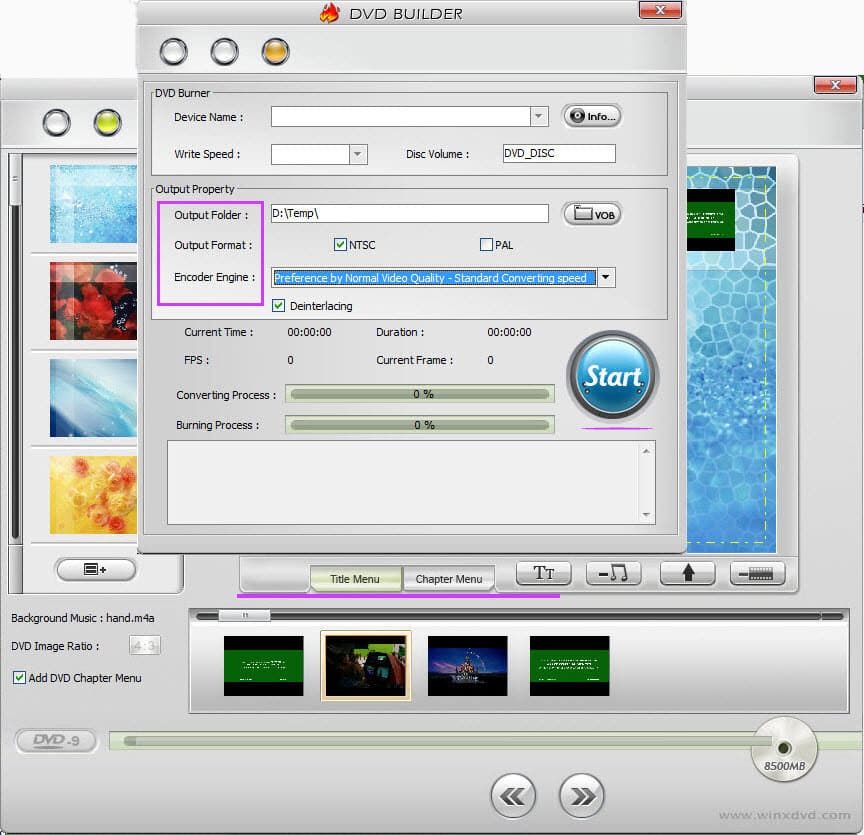Screen dimensions: 864x835
Task: Click the Info button next to Device Name
Action: pyautogui.click(x=591, y=115)
